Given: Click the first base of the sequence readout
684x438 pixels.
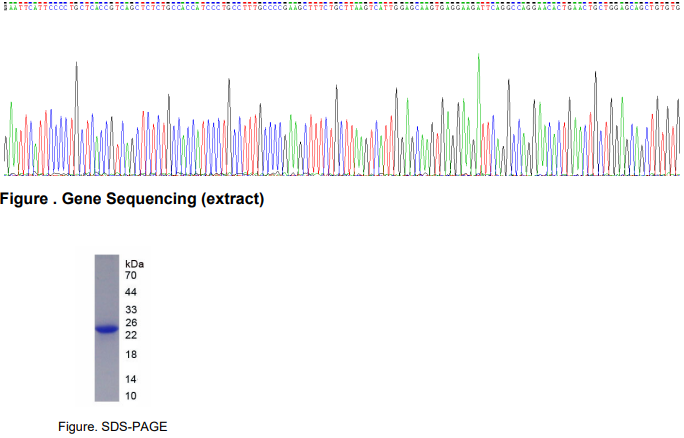Looking at the screenshot, I should coord(6,8).
